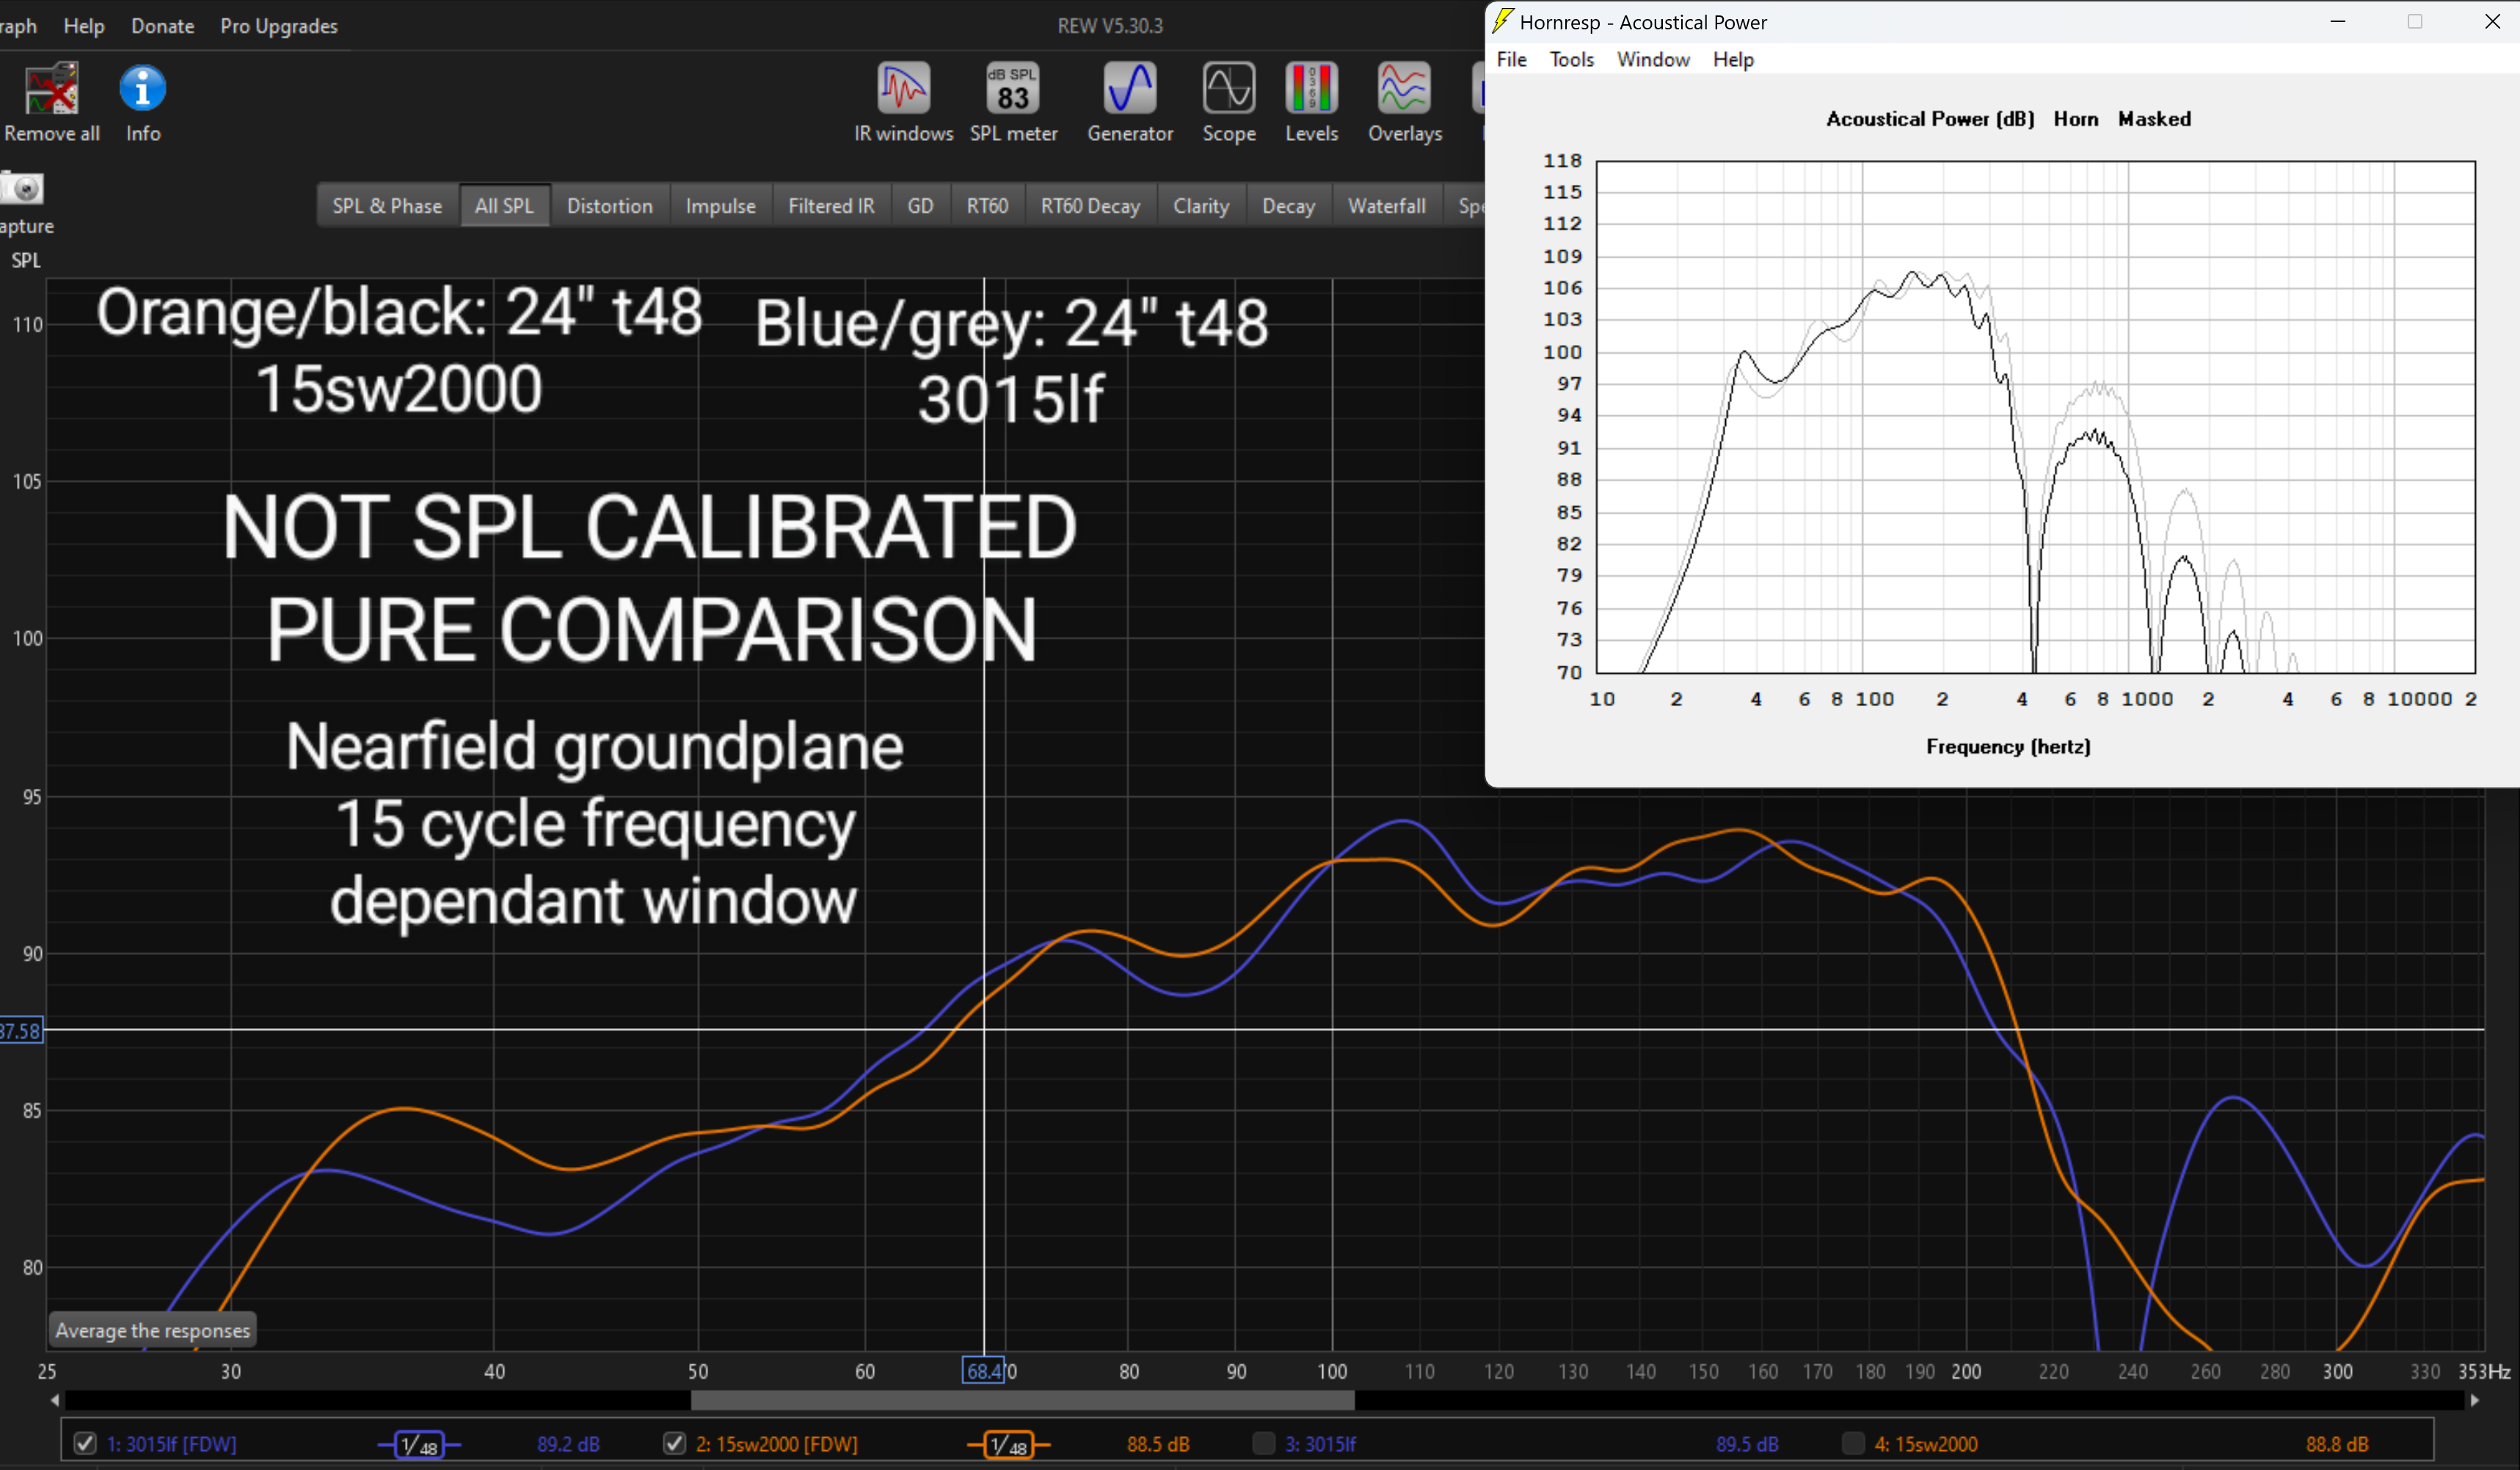Viewport: 2520px width, 1470px height.
Task: Enable trace 4: 15sw2000 checkbox
Action: [x=1852, y=1443]
